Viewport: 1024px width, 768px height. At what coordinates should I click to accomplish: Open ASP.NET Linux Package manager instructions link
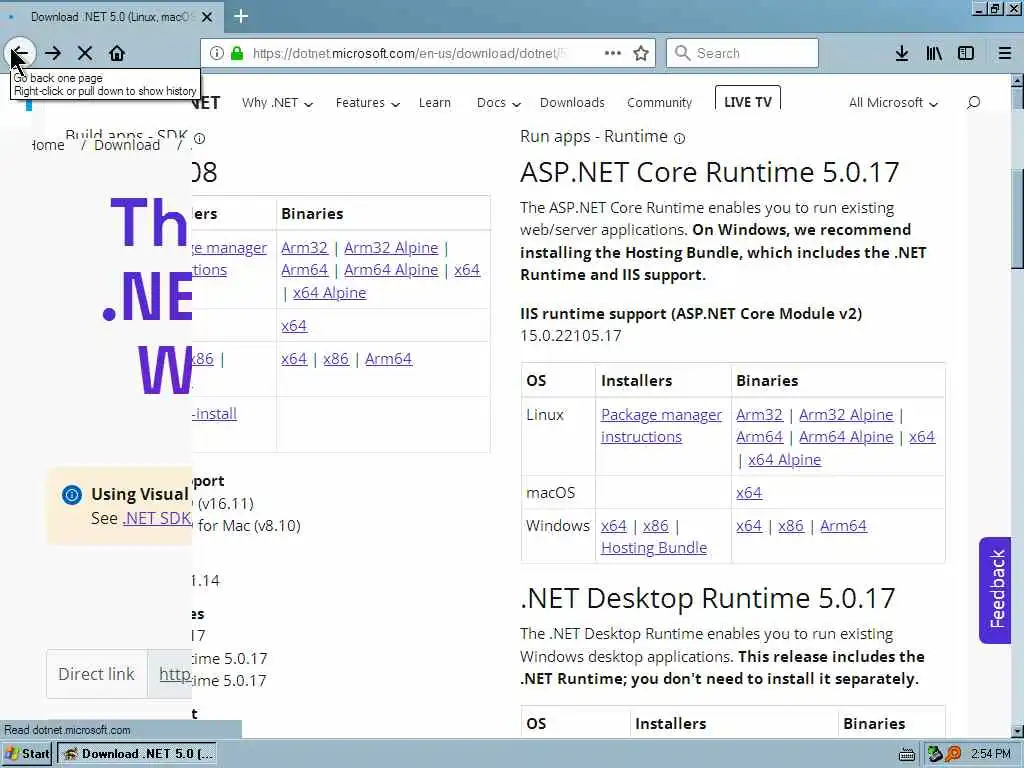tap(661, 426)
